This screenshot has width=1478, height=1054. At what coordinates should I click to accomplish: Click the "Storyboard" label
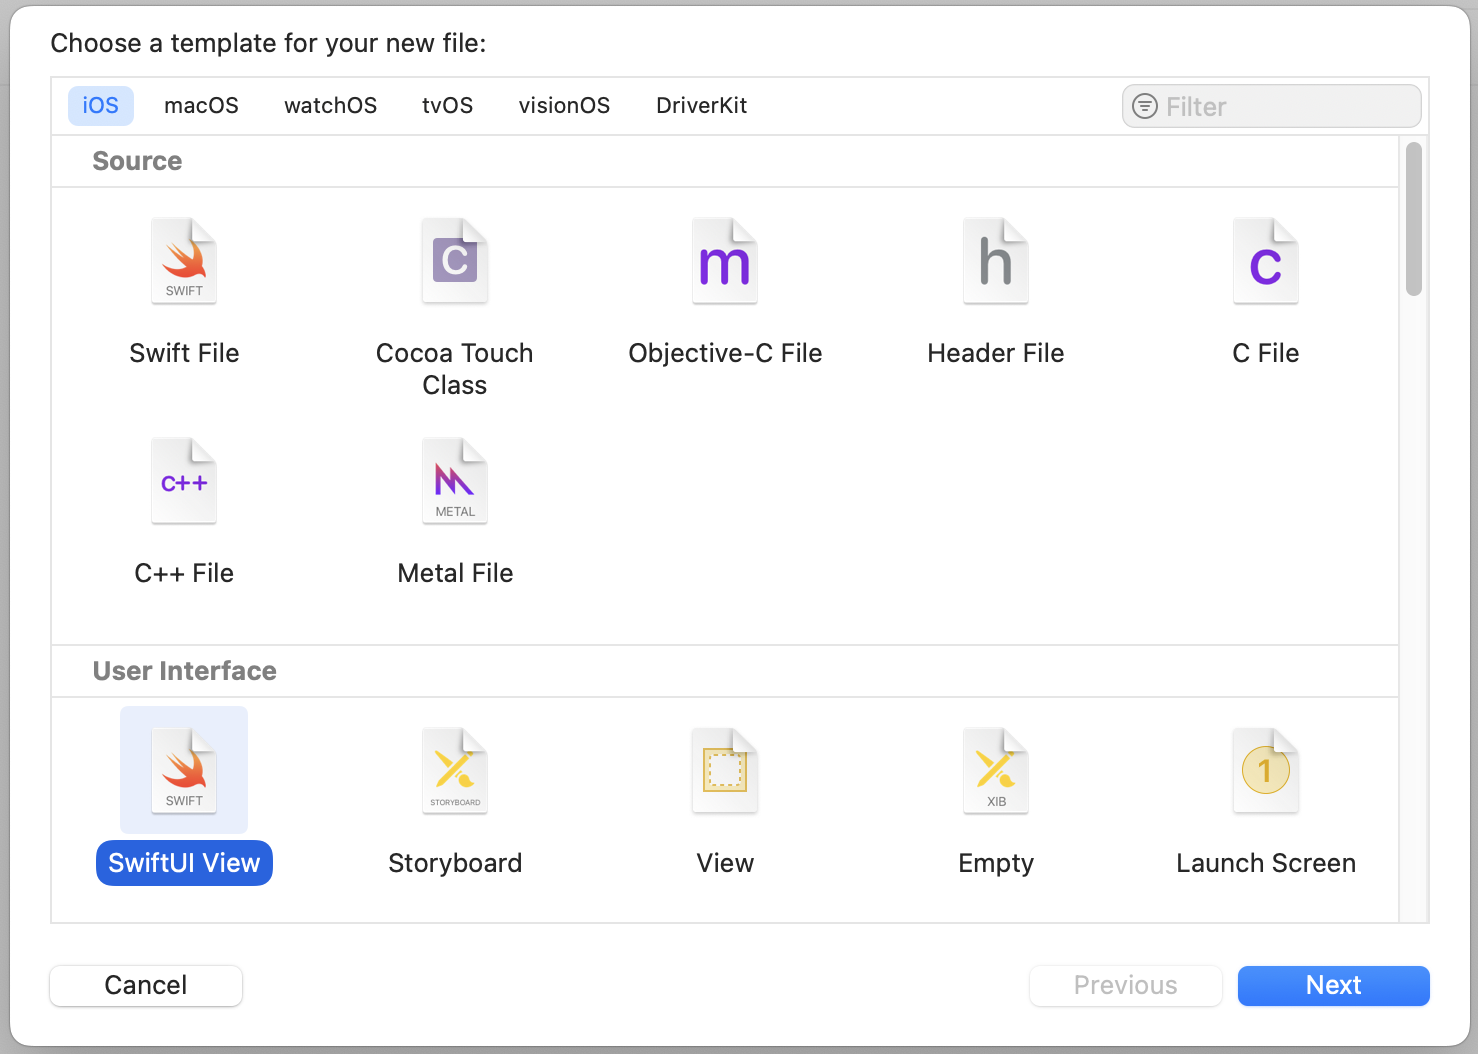click(x=455, y=863)
